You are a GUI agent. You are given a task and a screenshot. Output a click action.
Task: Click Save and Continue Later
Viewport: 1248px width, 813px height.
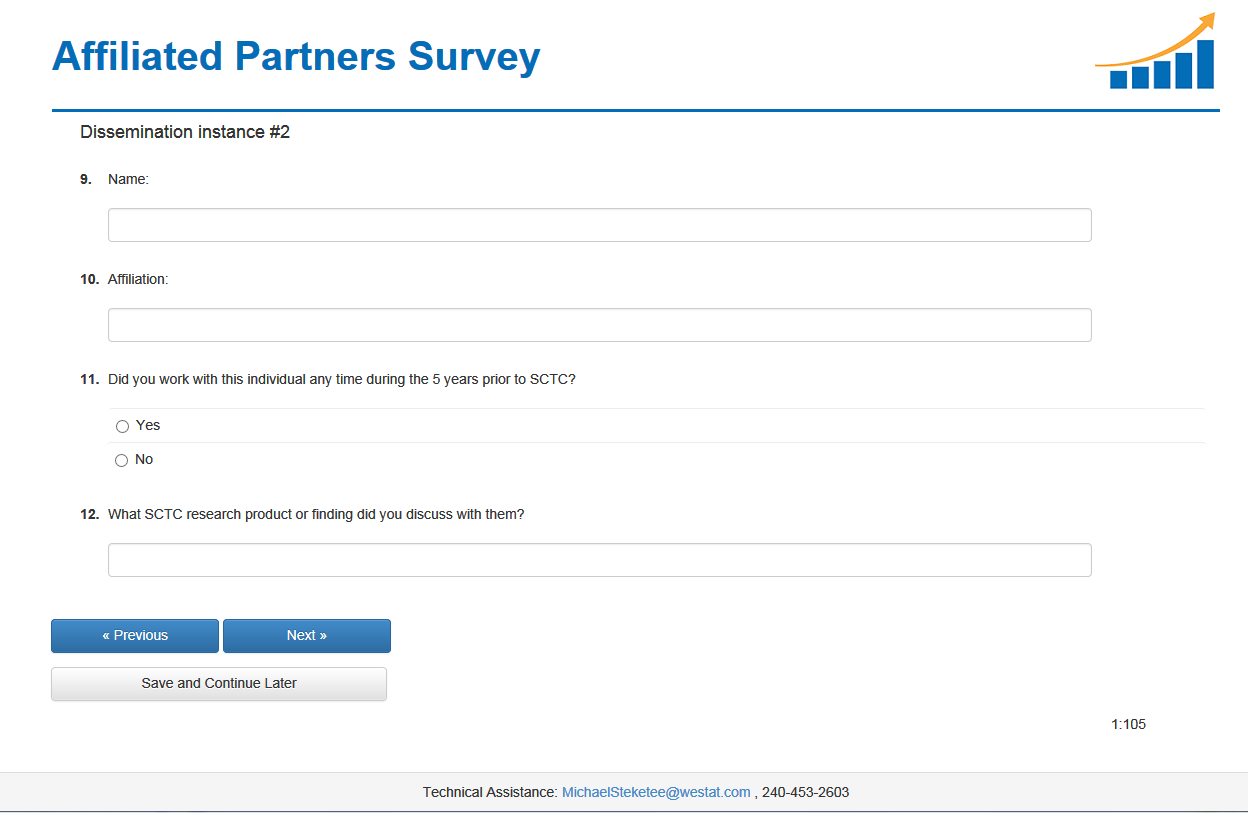pos(219,684)
